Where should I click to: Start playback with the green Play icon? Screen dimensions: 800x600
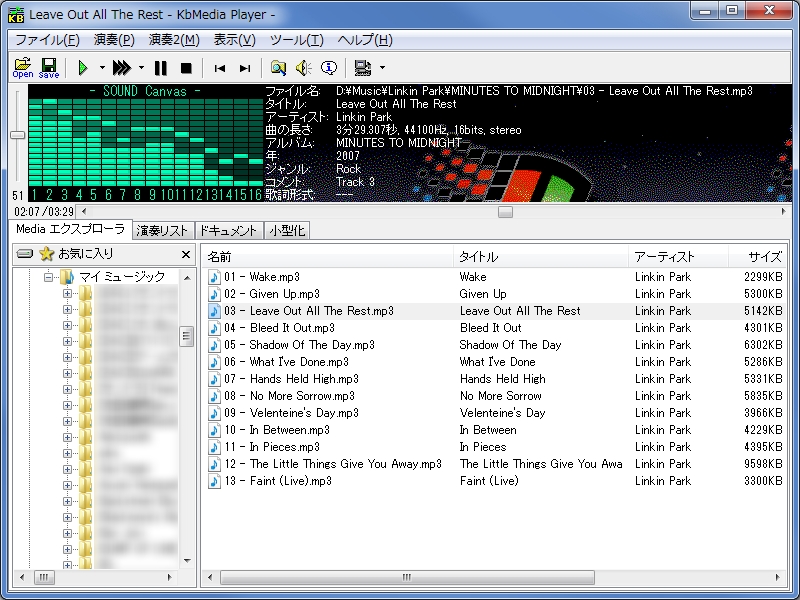[x=82, y=68]
